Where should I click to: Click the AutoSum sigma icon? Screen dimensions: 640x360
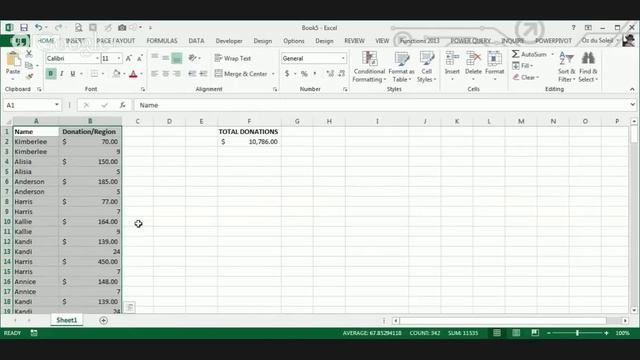[516, 54]
